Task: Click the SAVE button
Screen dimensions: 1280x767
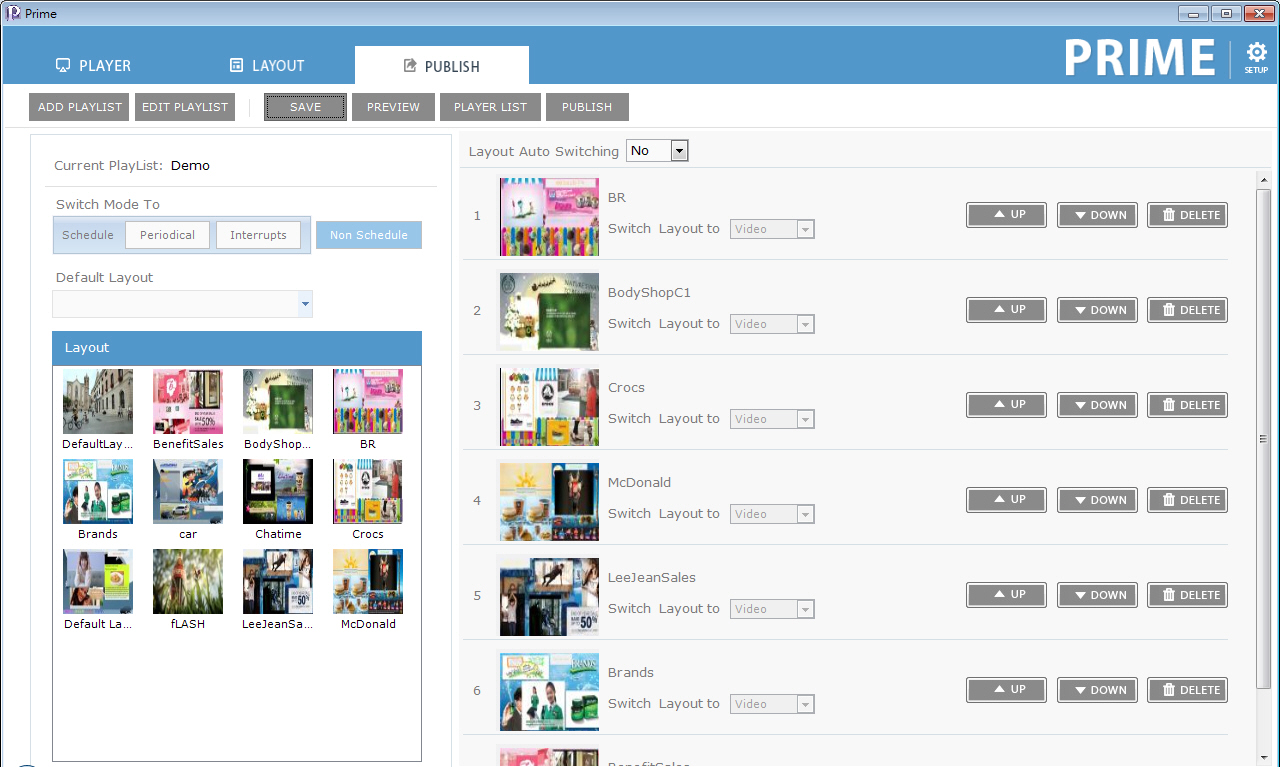Action: pyautogui.click(x=305, y=107)
